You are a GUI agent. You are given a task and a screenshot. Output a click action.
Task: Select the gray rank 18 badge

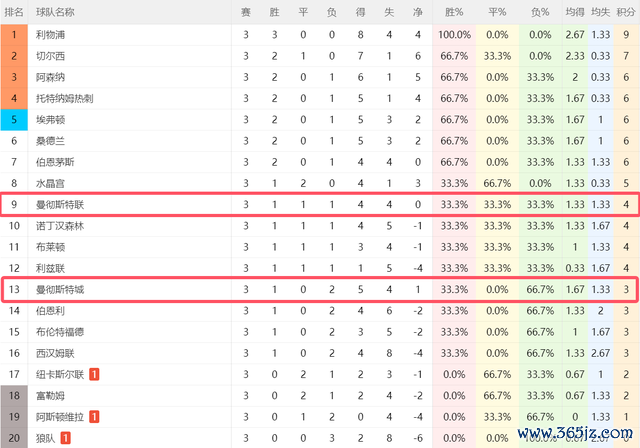(14, 395)
